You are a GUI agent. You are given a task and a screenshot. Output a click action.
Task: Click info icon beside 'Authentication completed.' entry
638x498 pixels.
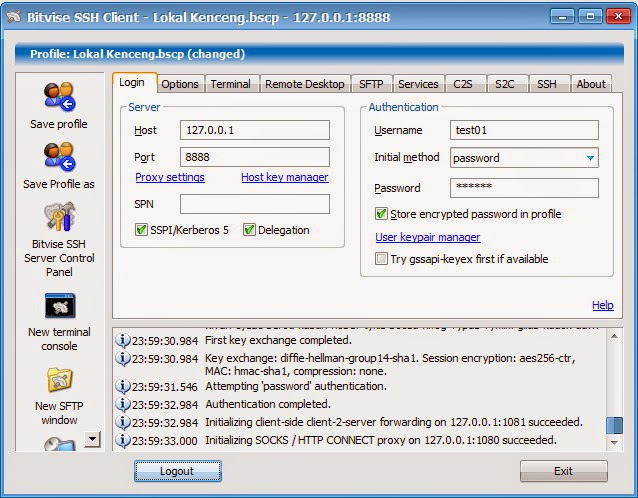pos(122,404)
